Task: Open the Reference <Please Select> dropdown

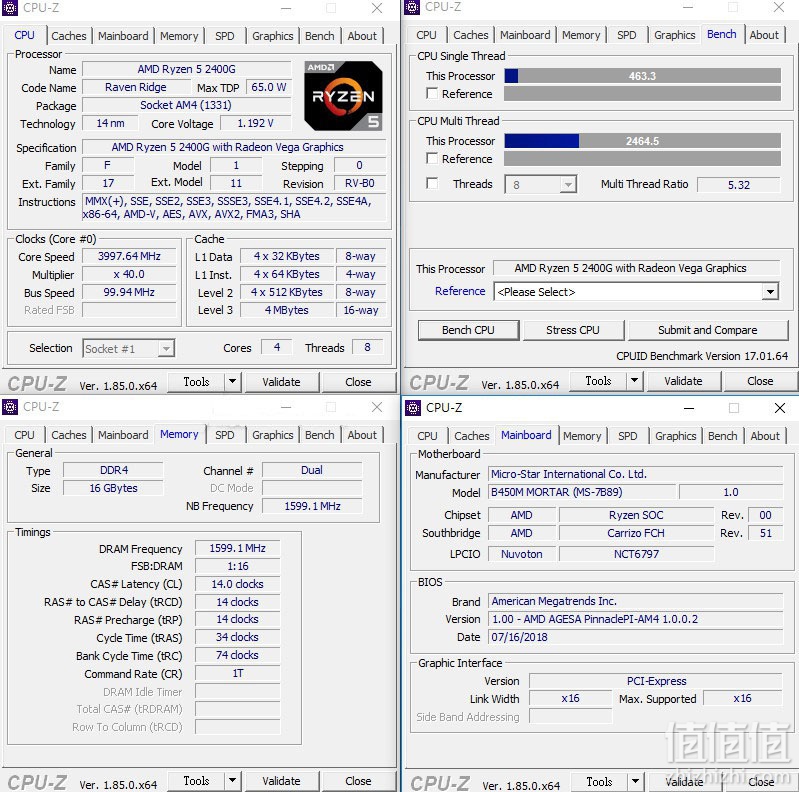Action: 636,292
